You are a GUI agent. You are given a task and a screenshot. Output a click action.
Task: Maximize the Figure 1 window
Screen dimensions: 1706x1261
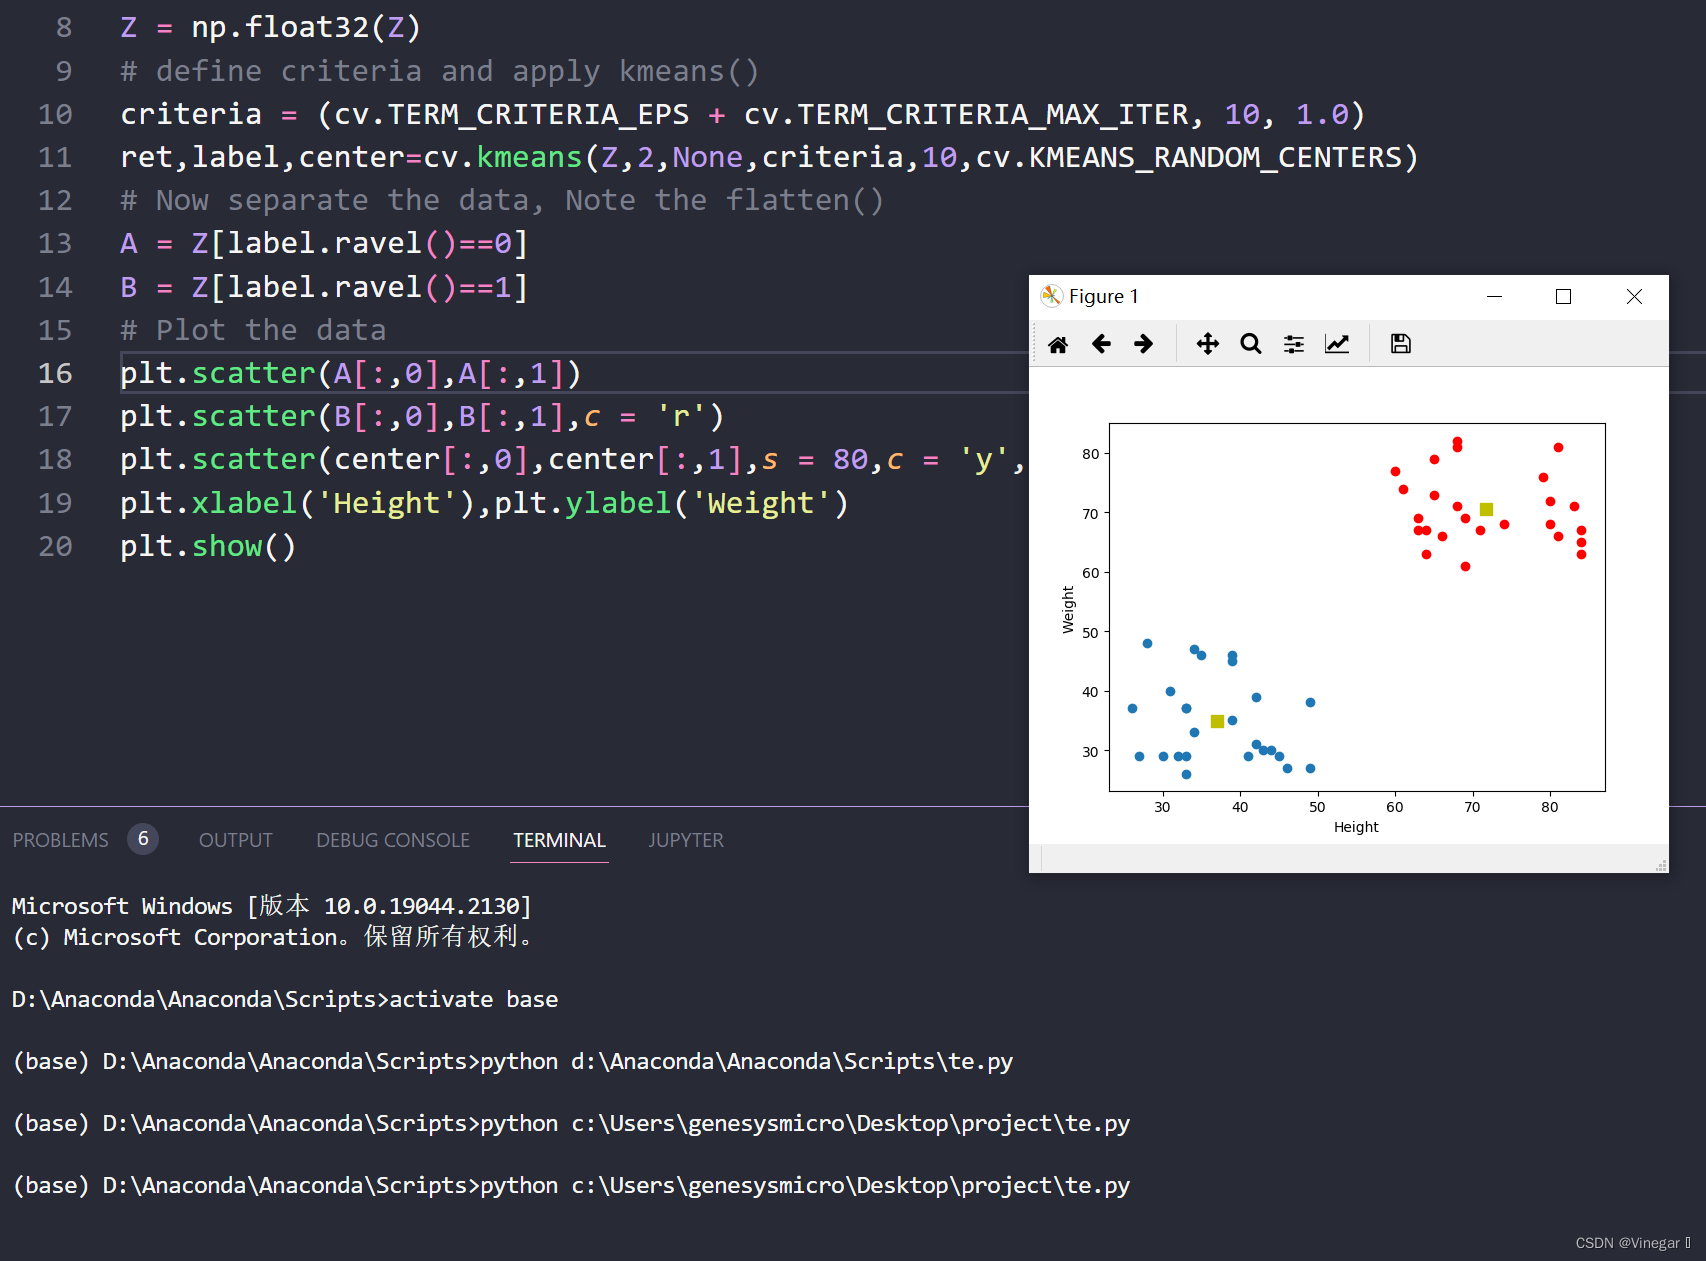tap(1563, 296)
